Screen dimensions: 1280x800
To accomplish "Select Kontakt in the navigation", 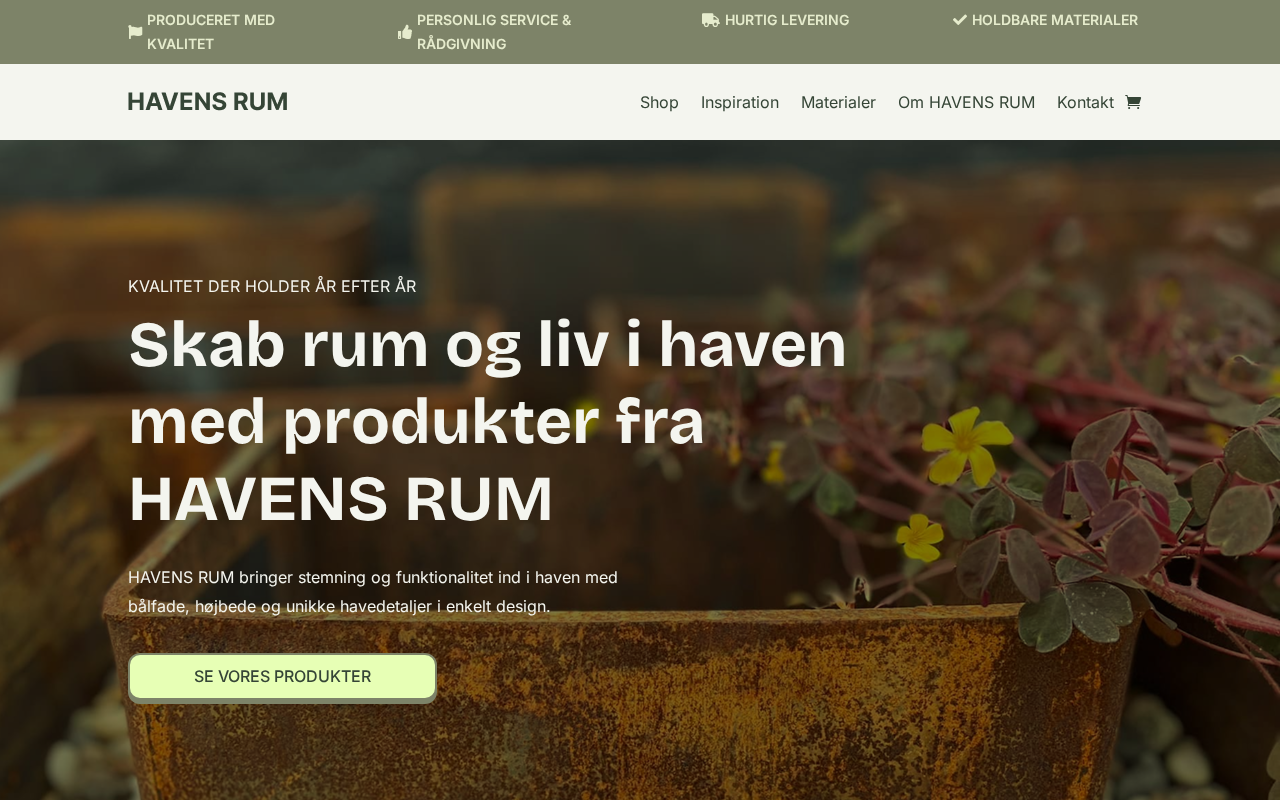I will pos(1085,102).
